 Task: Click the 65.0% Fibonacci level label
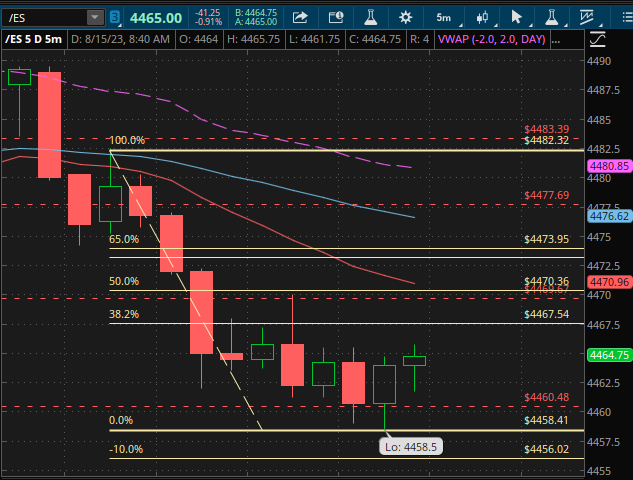(124, 239)
